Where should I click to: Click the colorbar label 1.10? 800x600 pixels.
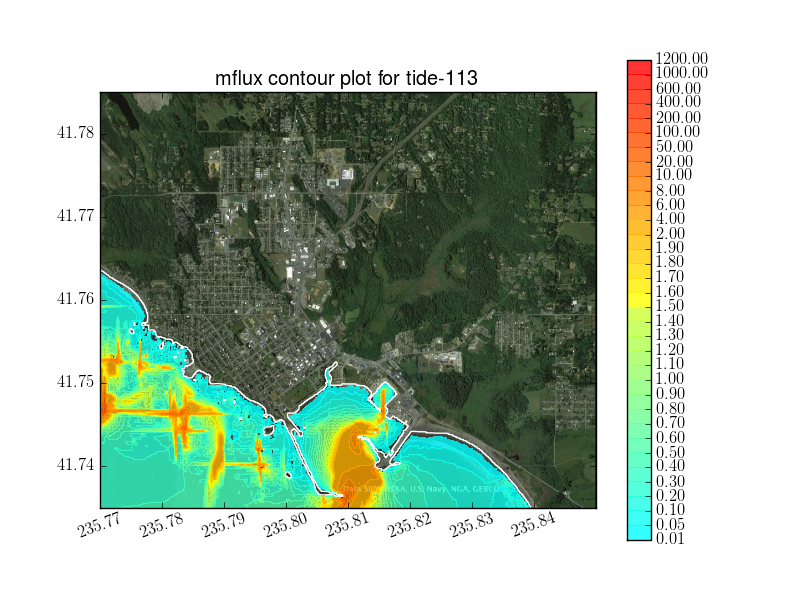(670, 364)
